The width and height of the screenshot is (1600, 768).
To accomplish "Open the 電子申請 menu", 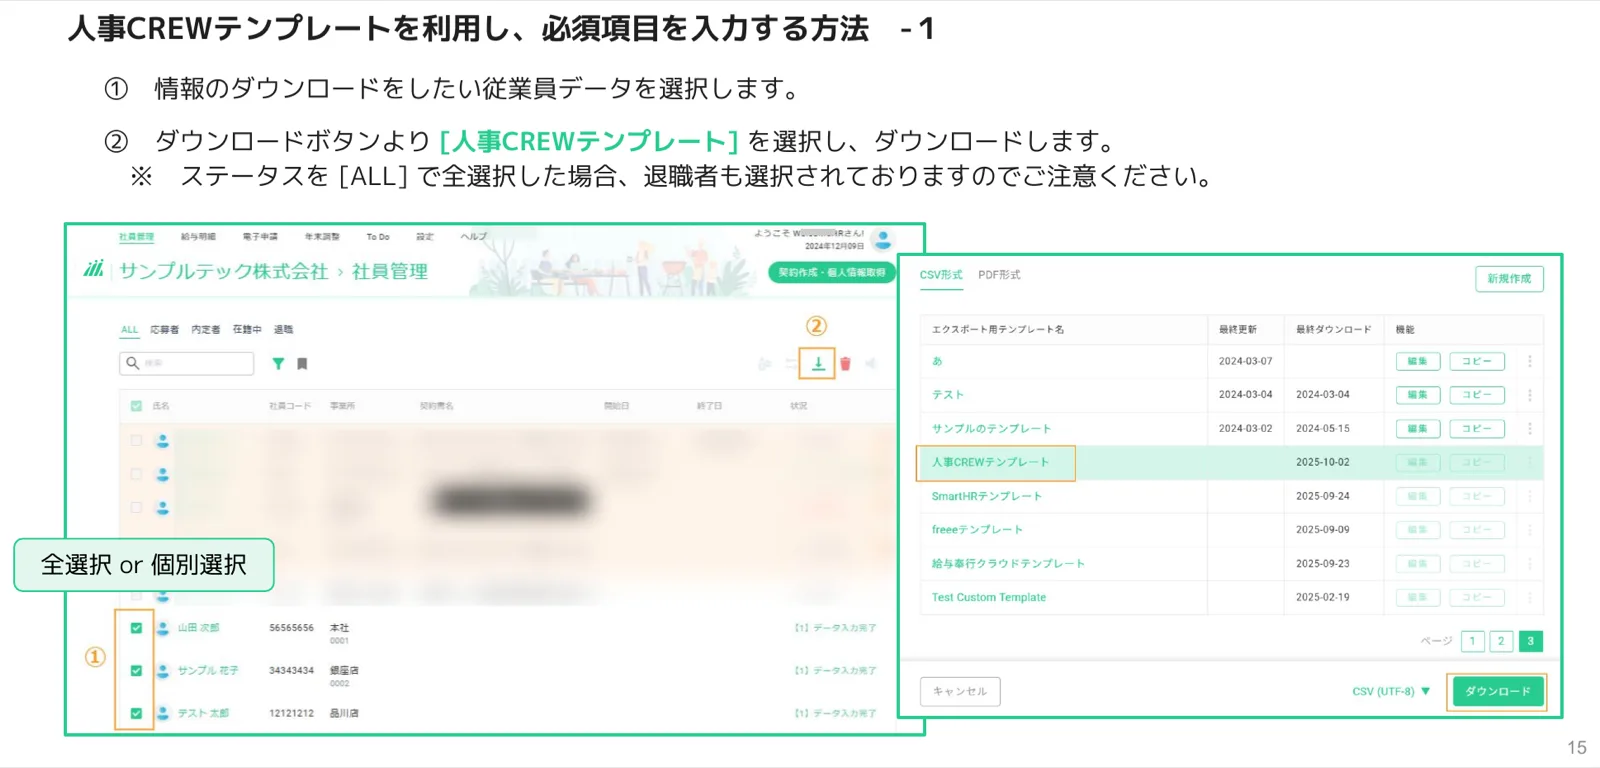I will pos(260,237).
